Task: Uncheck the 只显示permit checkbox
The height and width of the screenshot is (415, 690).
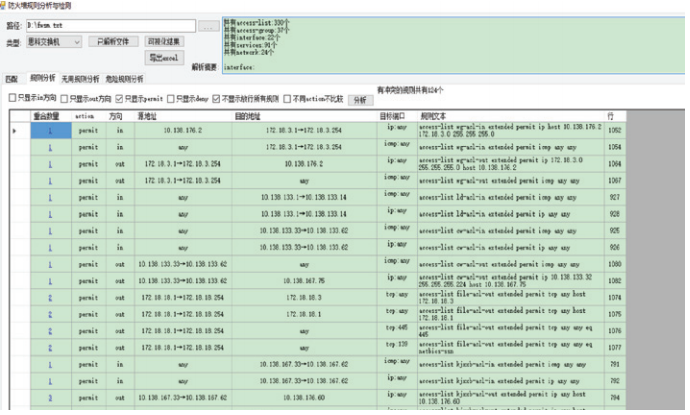Action: pyautogui.click(x=119, y=99)
